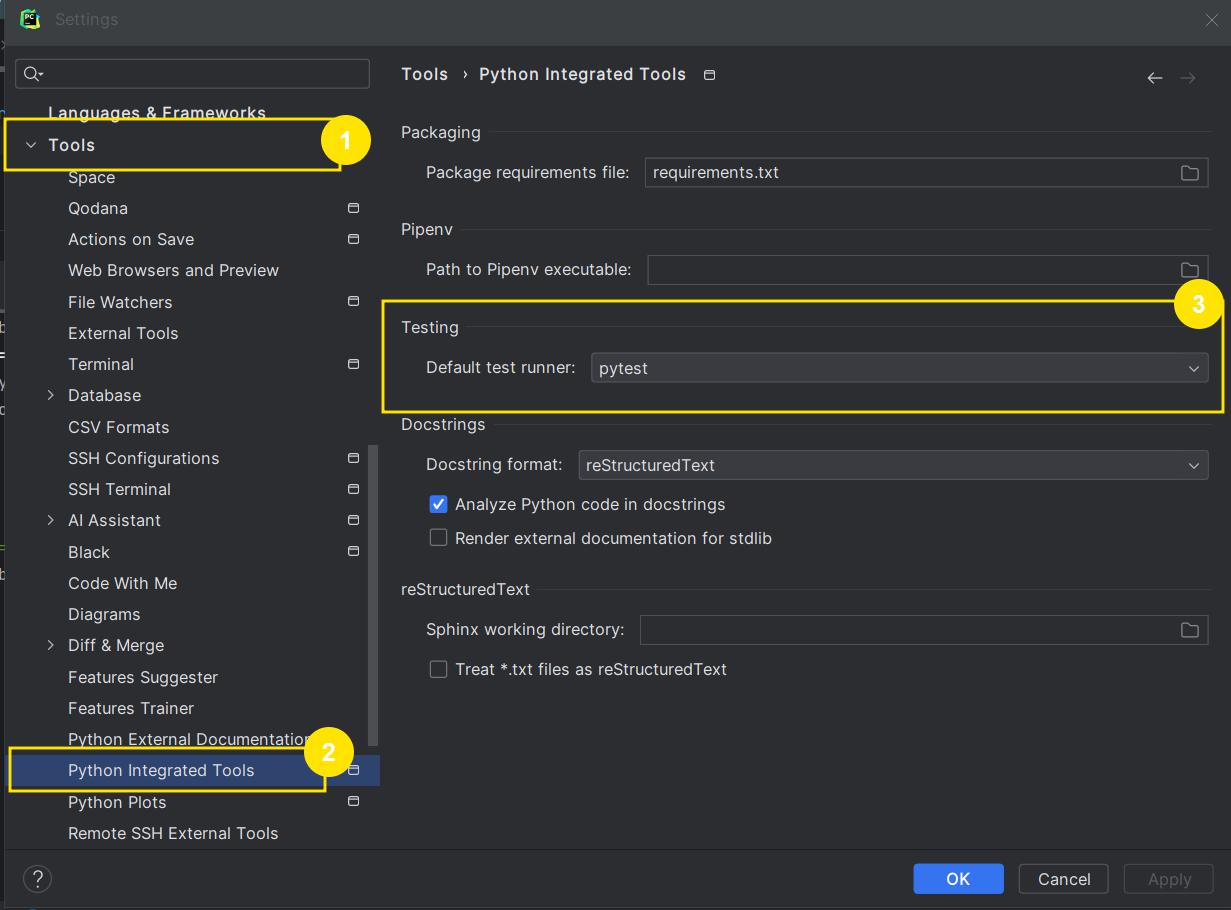This screenshot has height=910, width=1231.
Task: Click the Sphinx working directory field
Action: click(x=924, y=630)
